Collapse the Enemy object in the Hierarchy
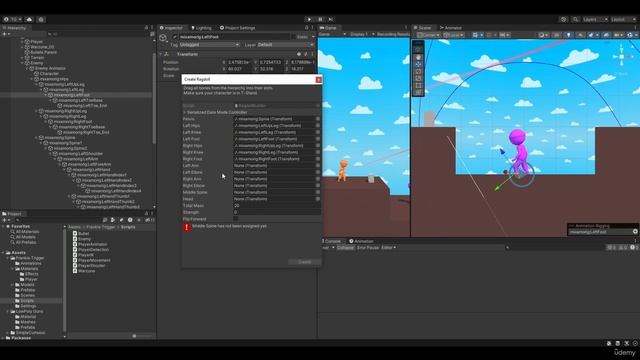 [x=22, y=63]
